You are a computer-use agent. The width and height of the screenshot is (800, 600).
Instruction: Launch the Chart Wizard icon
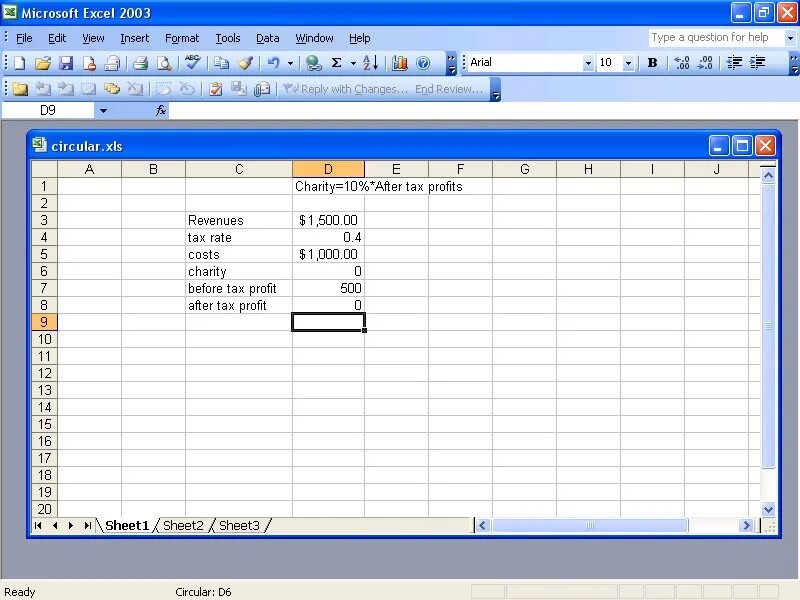click(x=399, y=63)
